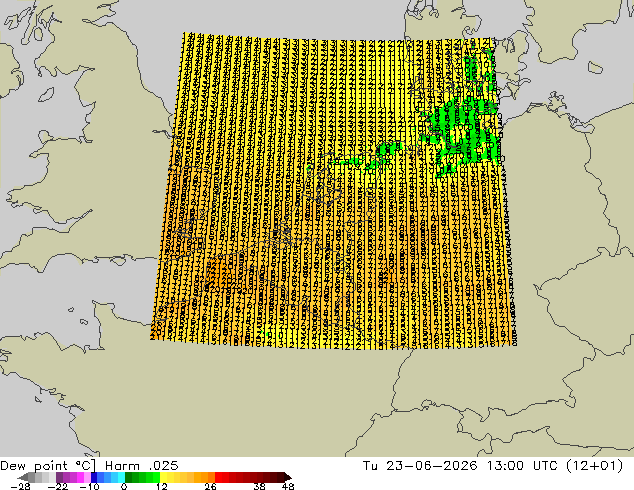Click the '26' legend scale value
This screenshot has height=490, width=634.
pos(210,486)
